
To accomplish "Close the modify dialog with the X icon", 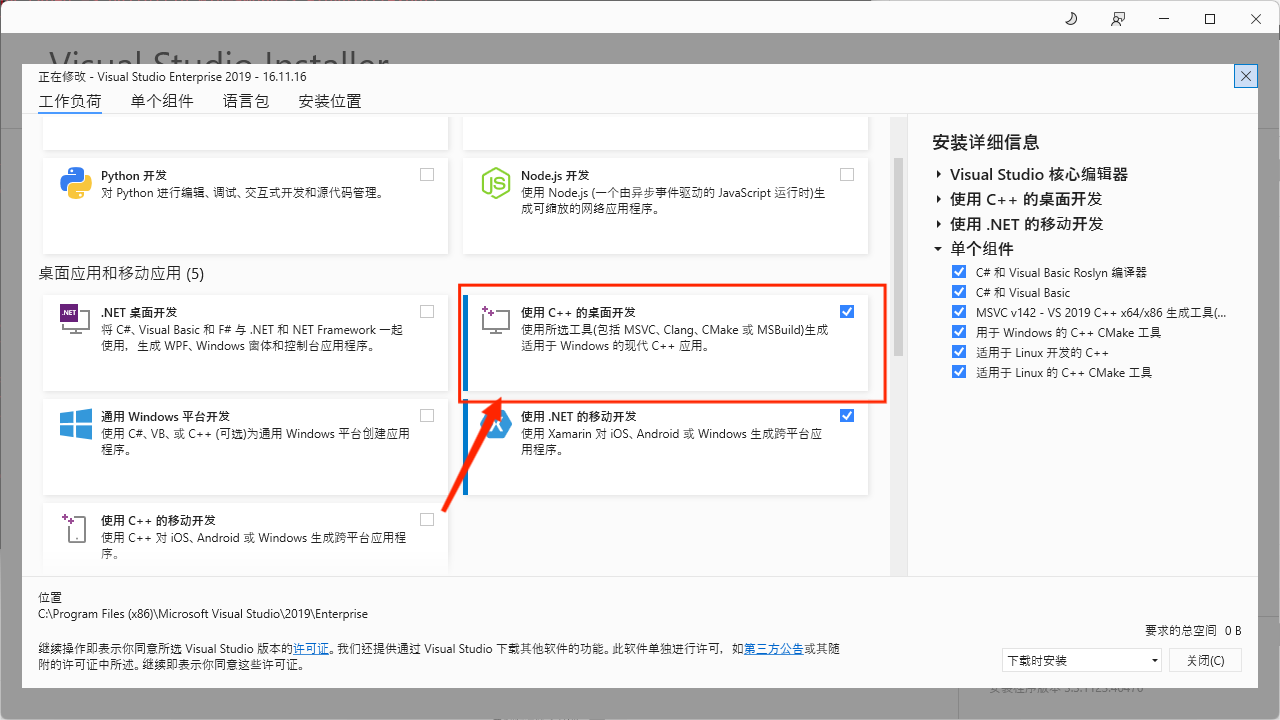I will click(1246, 76).
